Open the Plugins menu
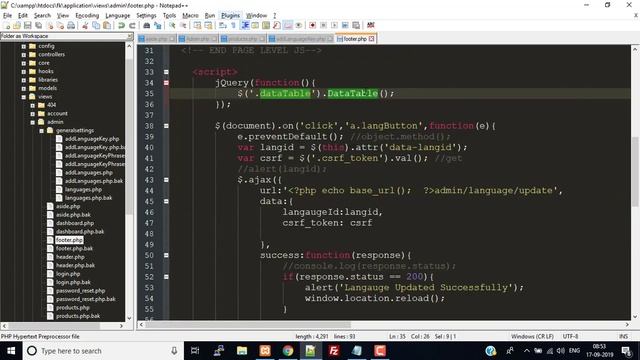This screenshot has width=640, height=360. tap(230, 16)
